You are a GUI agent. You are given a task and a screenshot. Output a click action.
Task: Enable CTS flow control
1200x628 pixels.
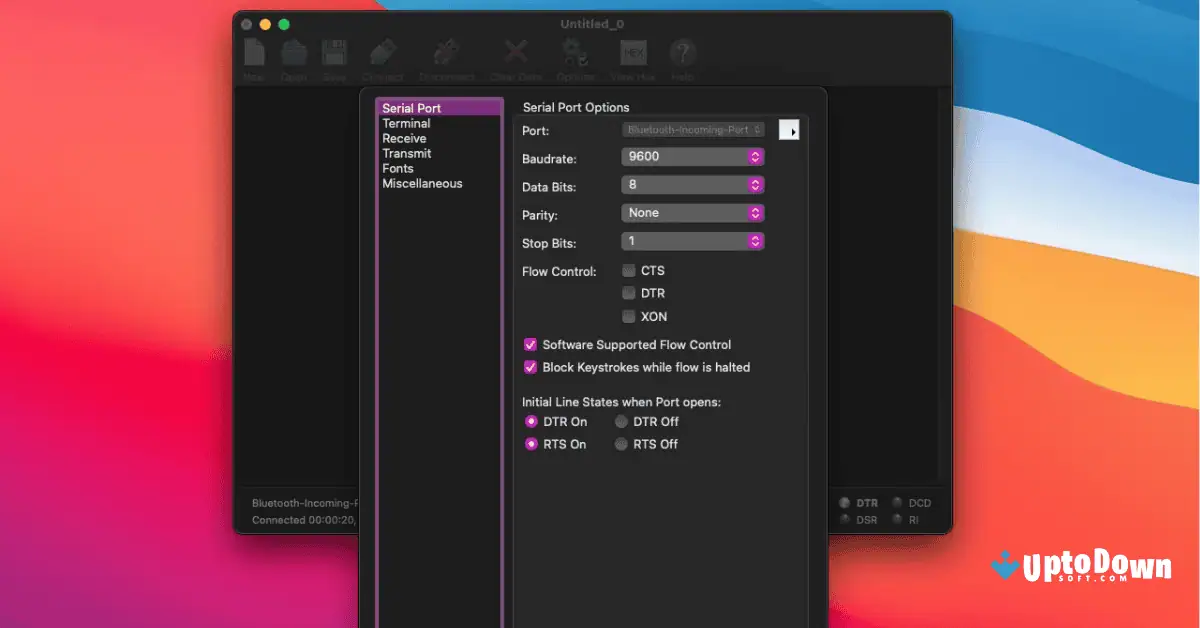click(629, 269)
